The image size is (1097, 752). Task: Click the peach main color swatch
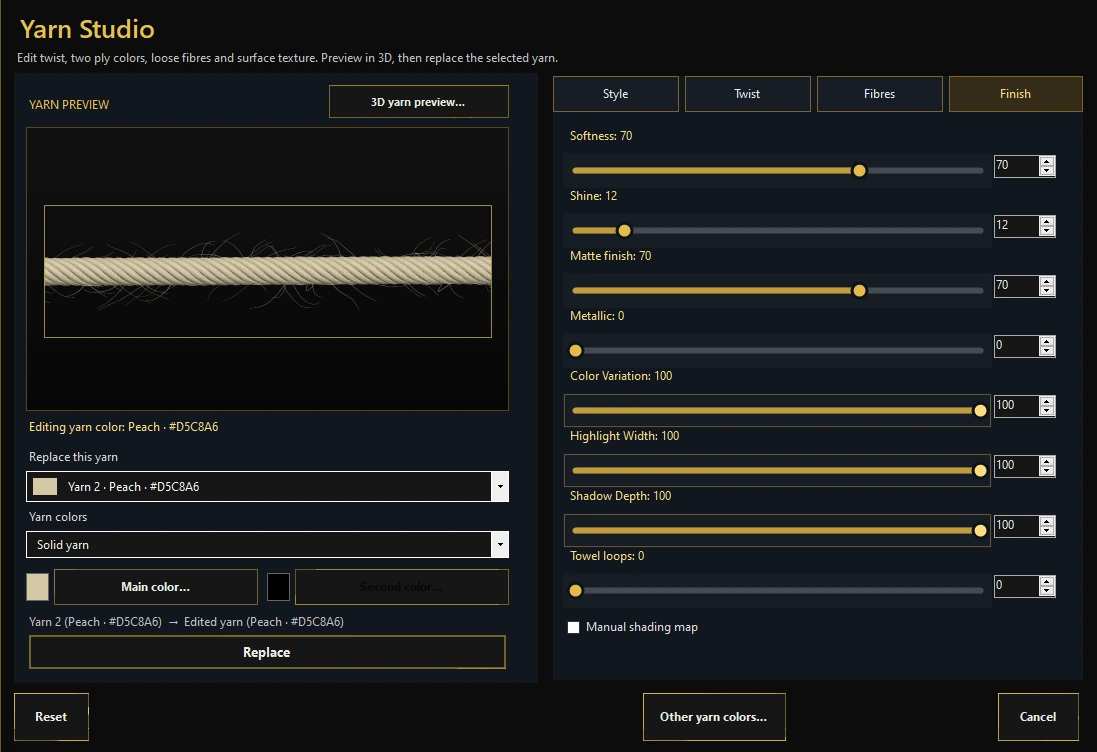tap(38, 587)
